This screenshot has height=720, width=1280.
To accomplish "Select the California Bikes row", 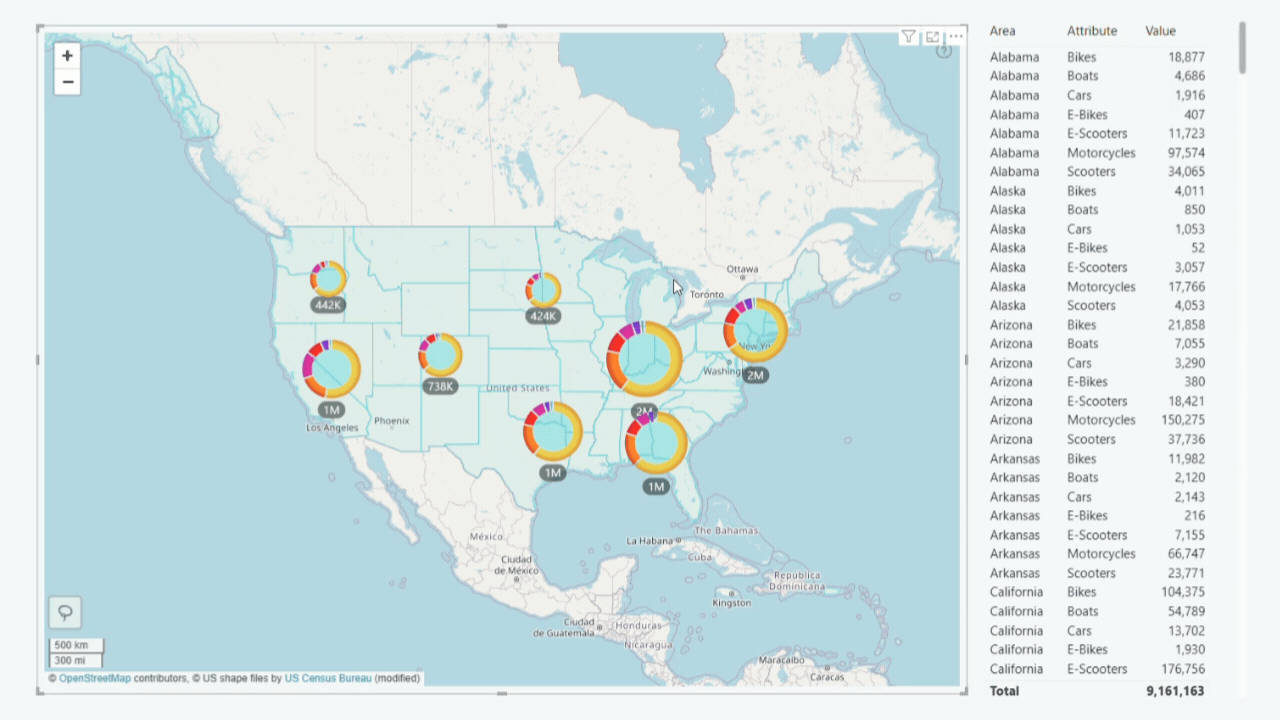I will [x=1081, y=592].
